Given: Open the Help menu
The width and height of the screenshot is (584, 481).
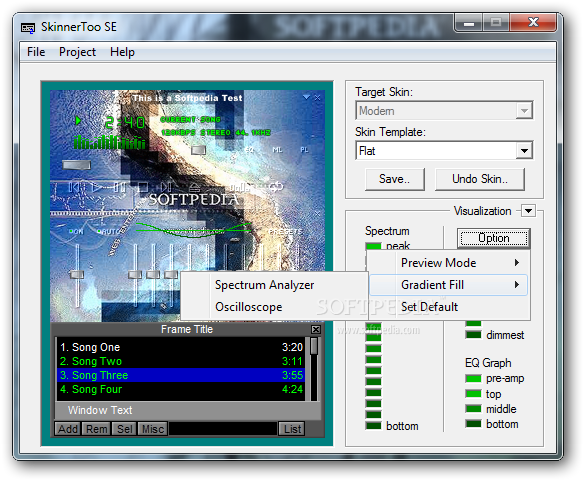Looking at the screenshot, I should pos(122,52).
